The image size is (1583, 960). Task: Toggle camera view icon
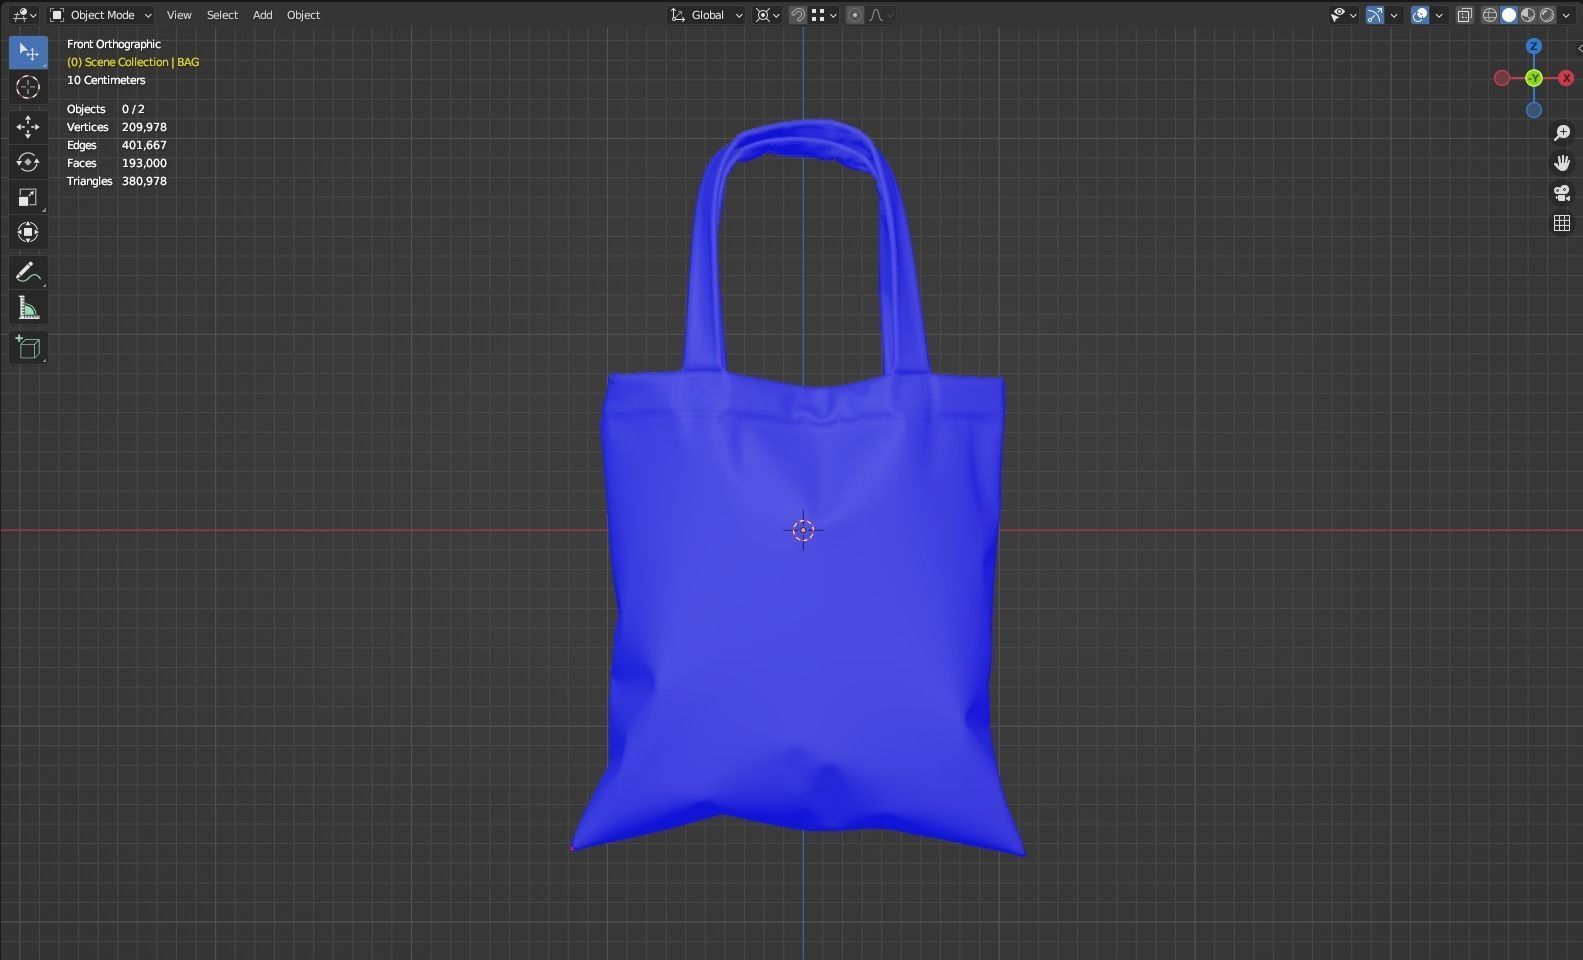pos(1562,193)
